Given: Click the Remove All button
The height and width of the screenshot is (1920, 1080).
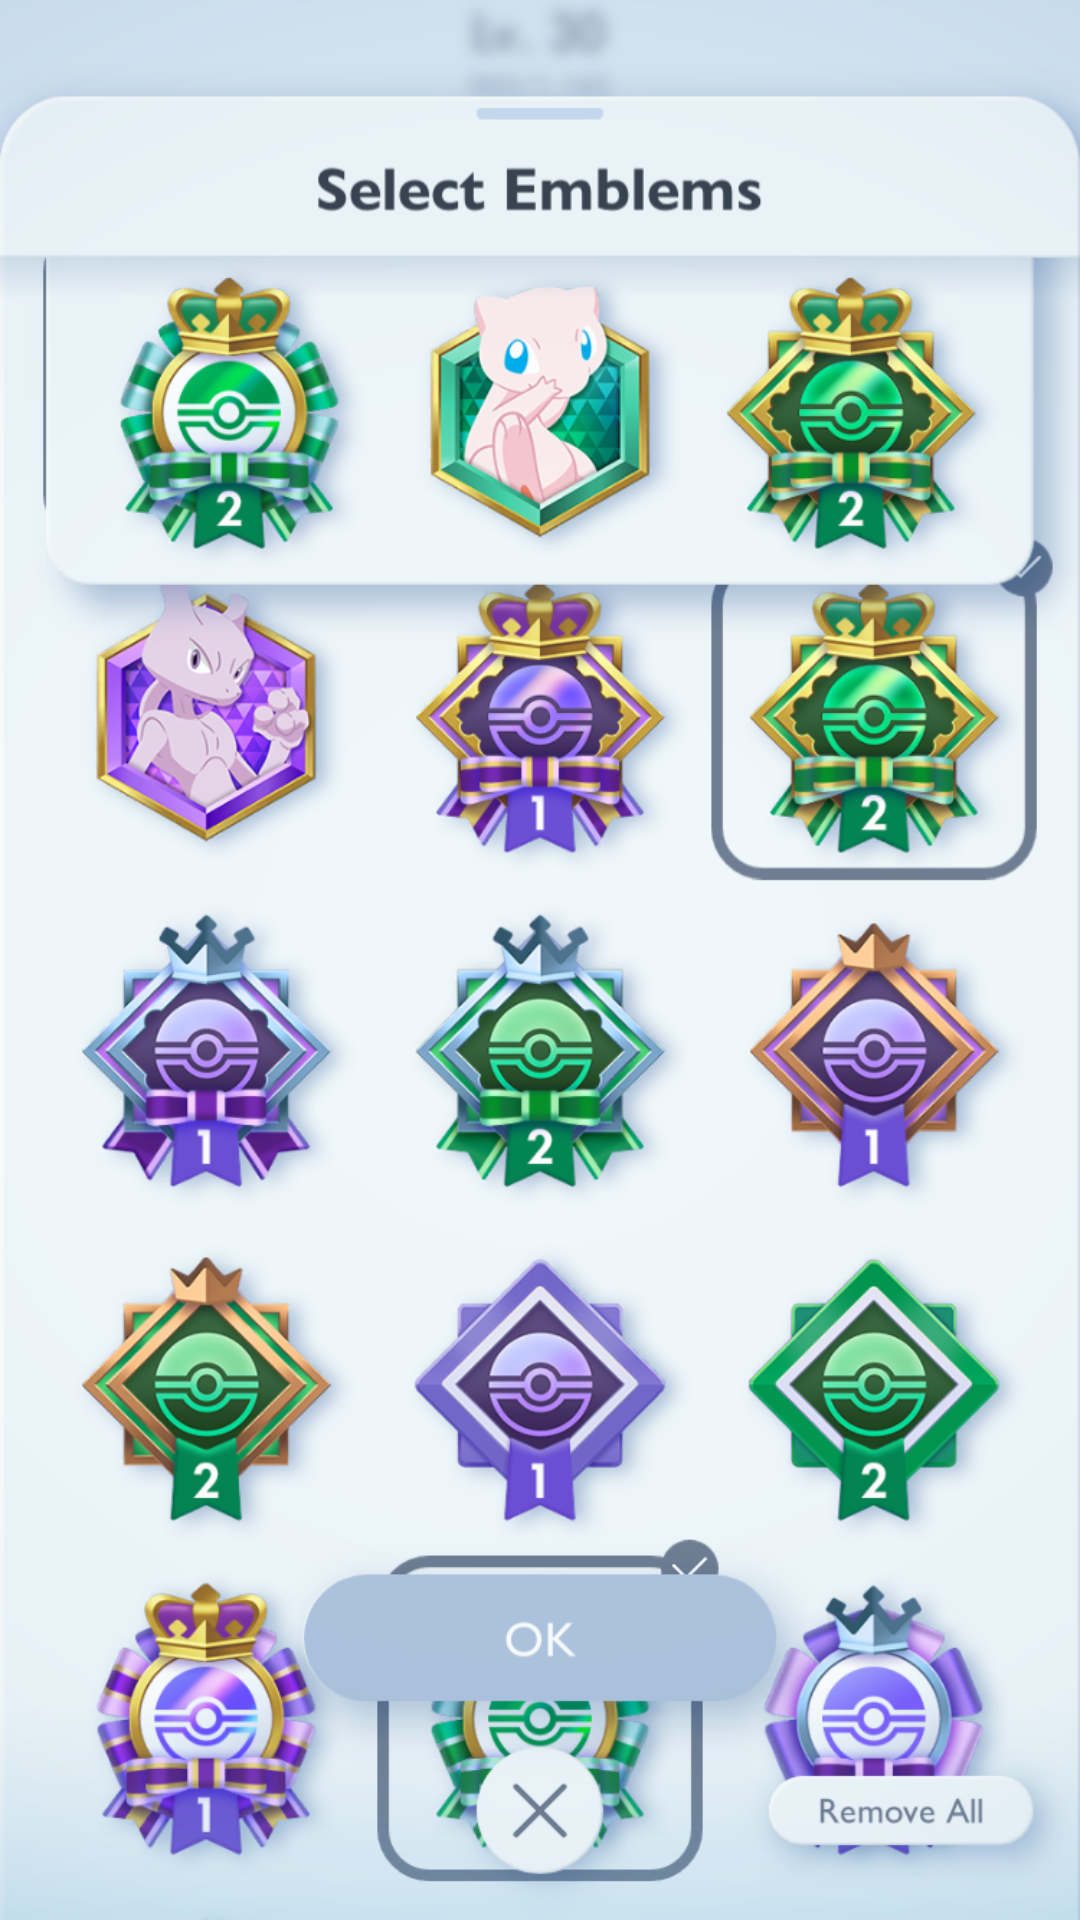Looking at the screenshot, I should click(x=900, y=1811).
